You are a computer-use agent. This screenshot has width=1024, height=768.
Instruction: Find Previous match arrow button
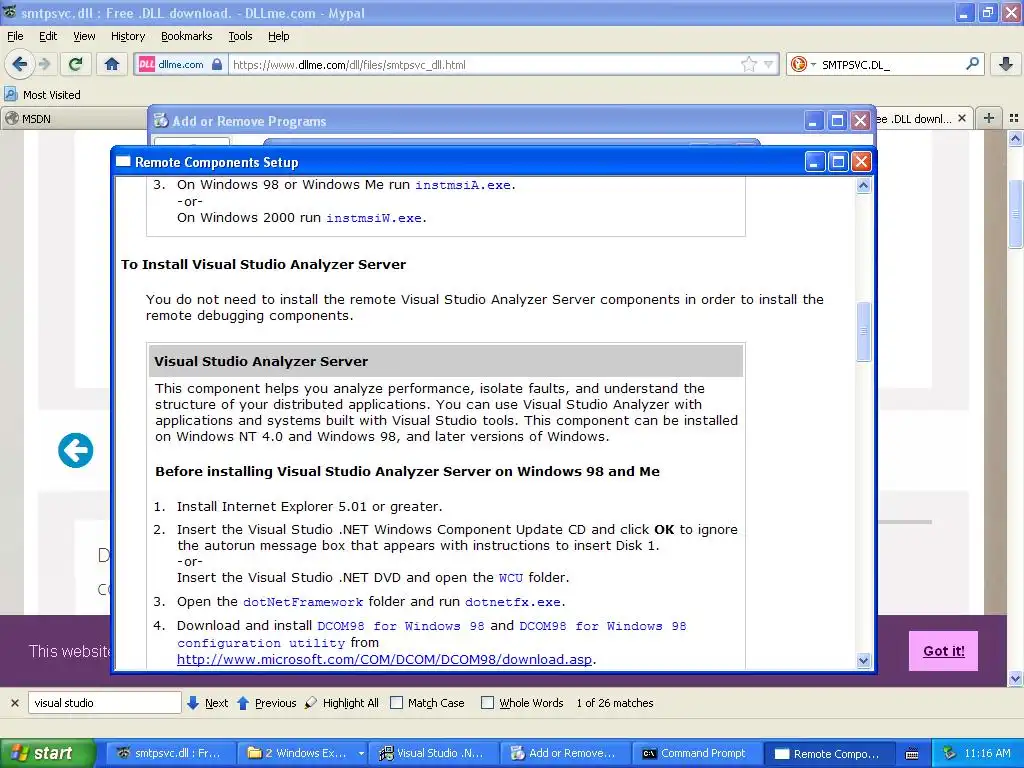(266, 703)
